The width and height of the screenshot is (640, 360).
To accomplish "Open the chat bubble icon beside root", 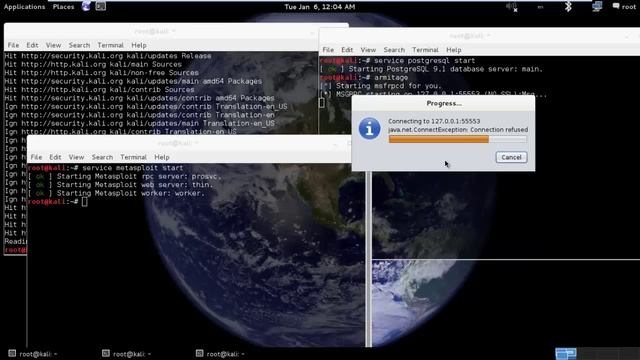I will coord(616,6).
